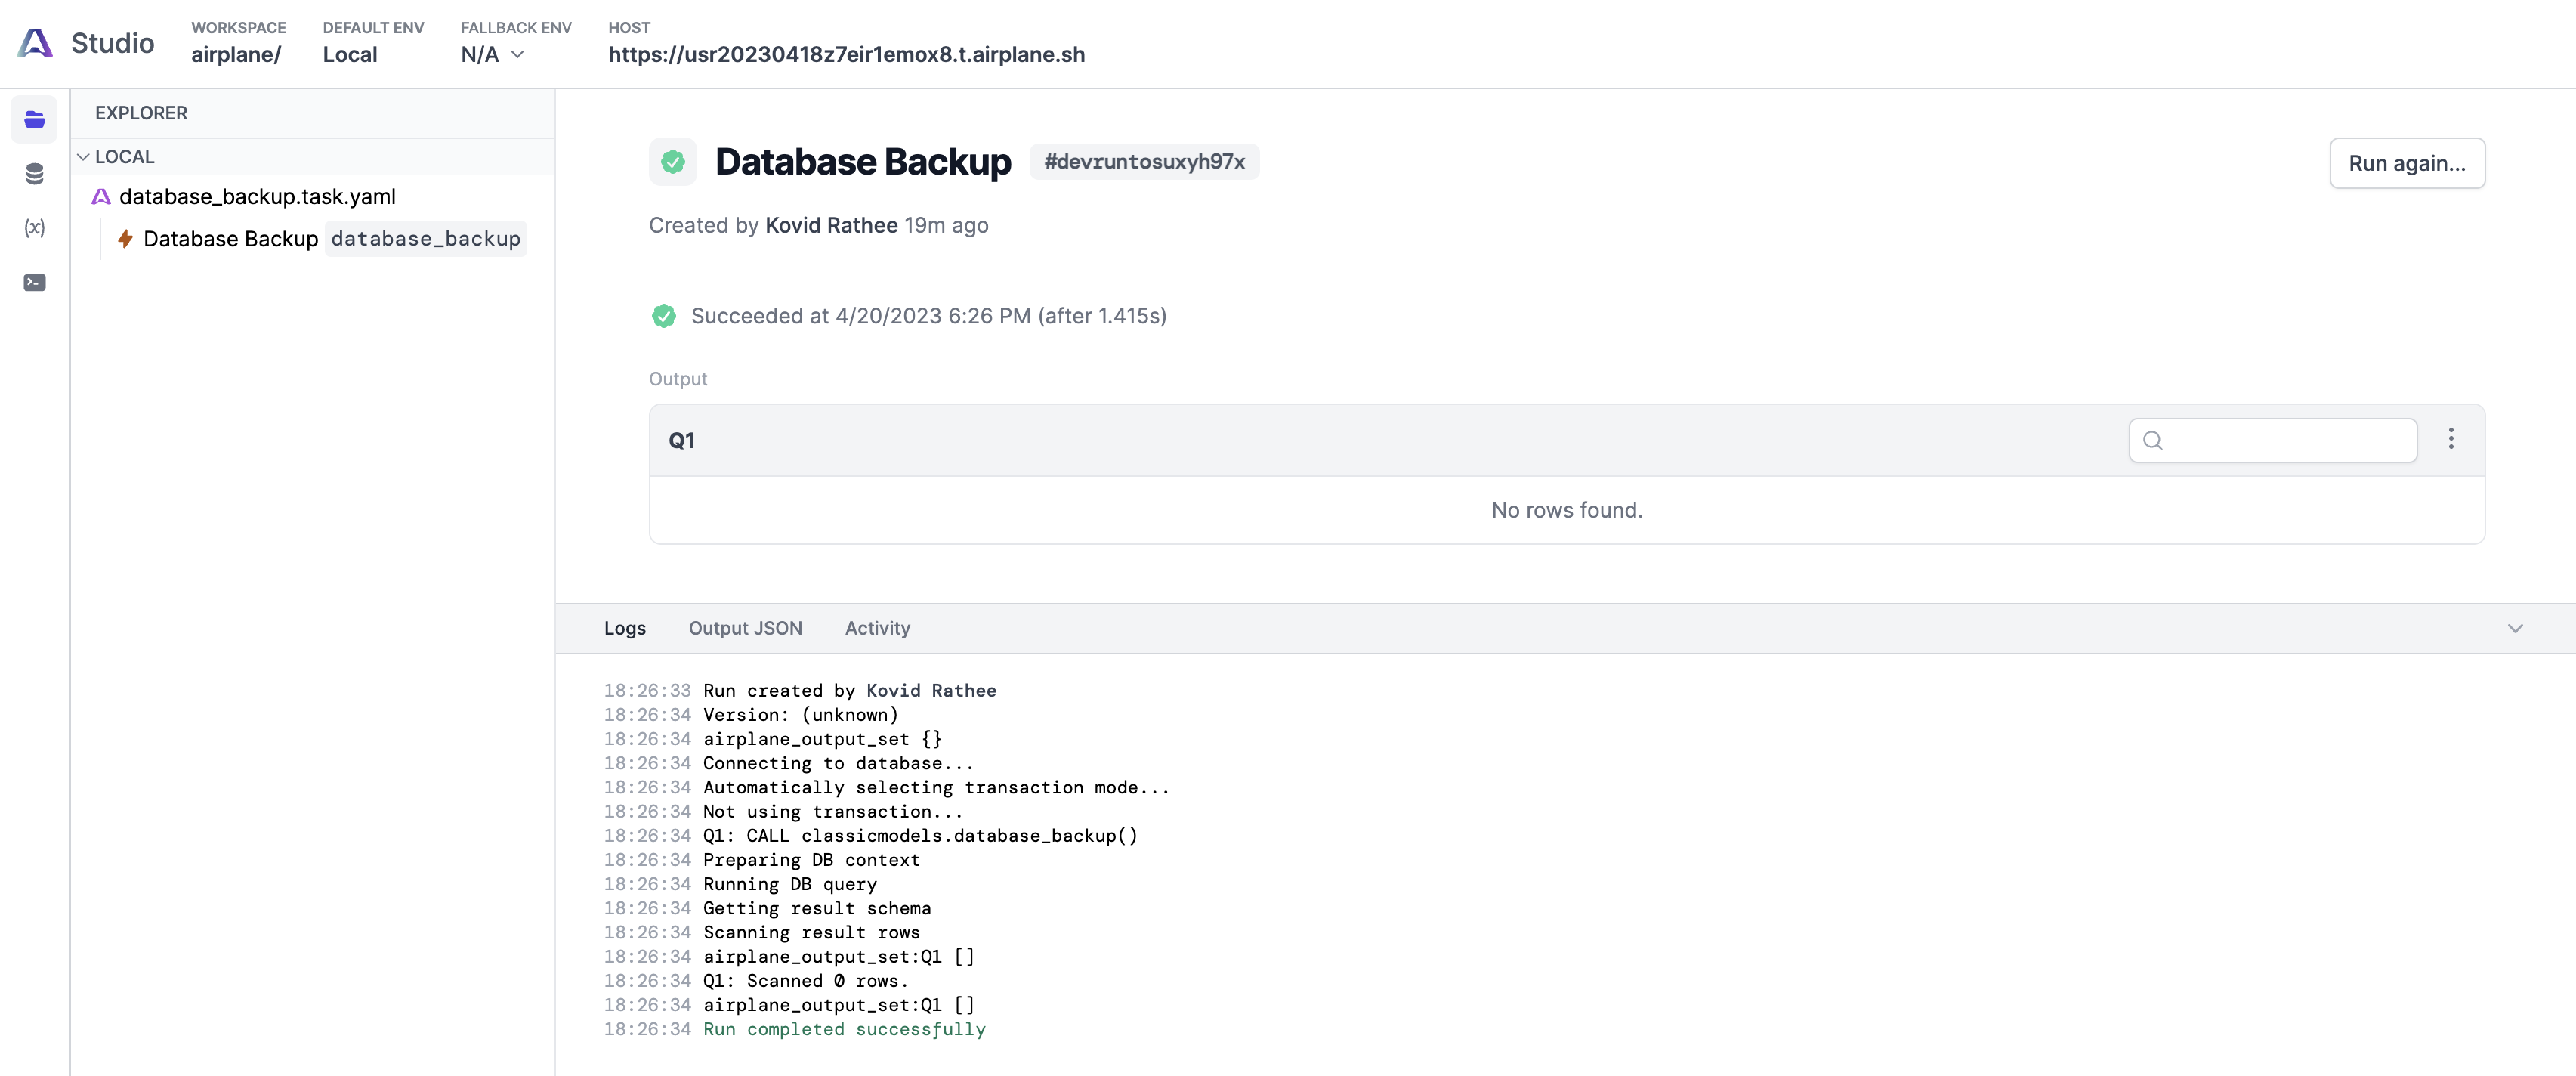The image size is (2576, 1076).
Task: Click the run ID #devruntosuxyh97x tag
Action: coord(1144,162)
